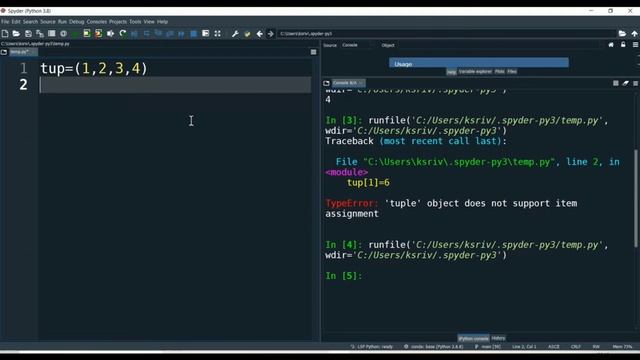Viewport: 640px width, 360px height.
Task: Start debugging the file
Action: 134,33
